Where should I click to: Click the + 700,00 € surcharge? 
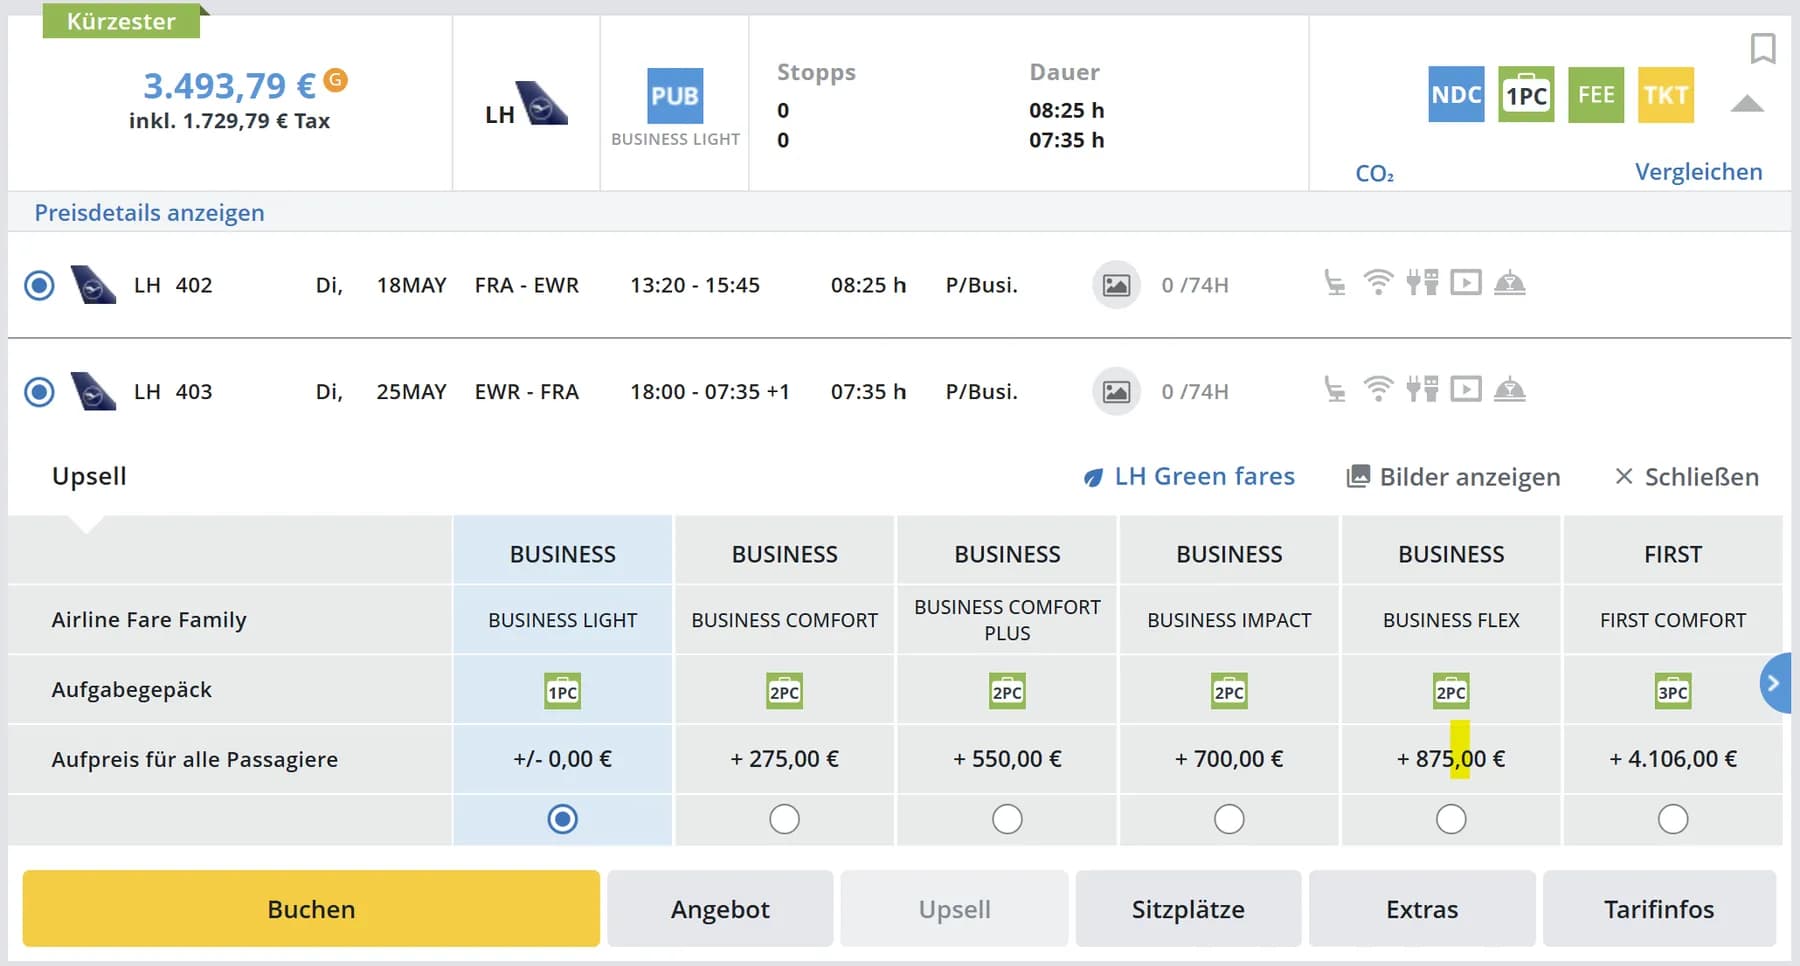click(1229, 759)
